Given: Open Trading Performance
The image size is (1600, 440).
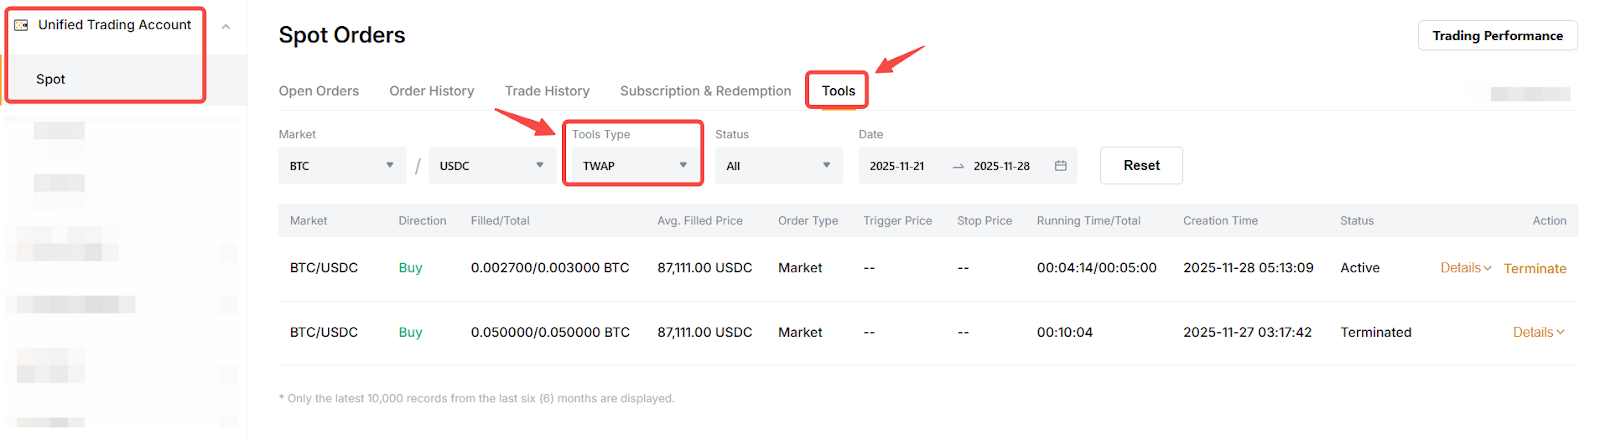Looking at the screenshot, I should point(1497,36).
